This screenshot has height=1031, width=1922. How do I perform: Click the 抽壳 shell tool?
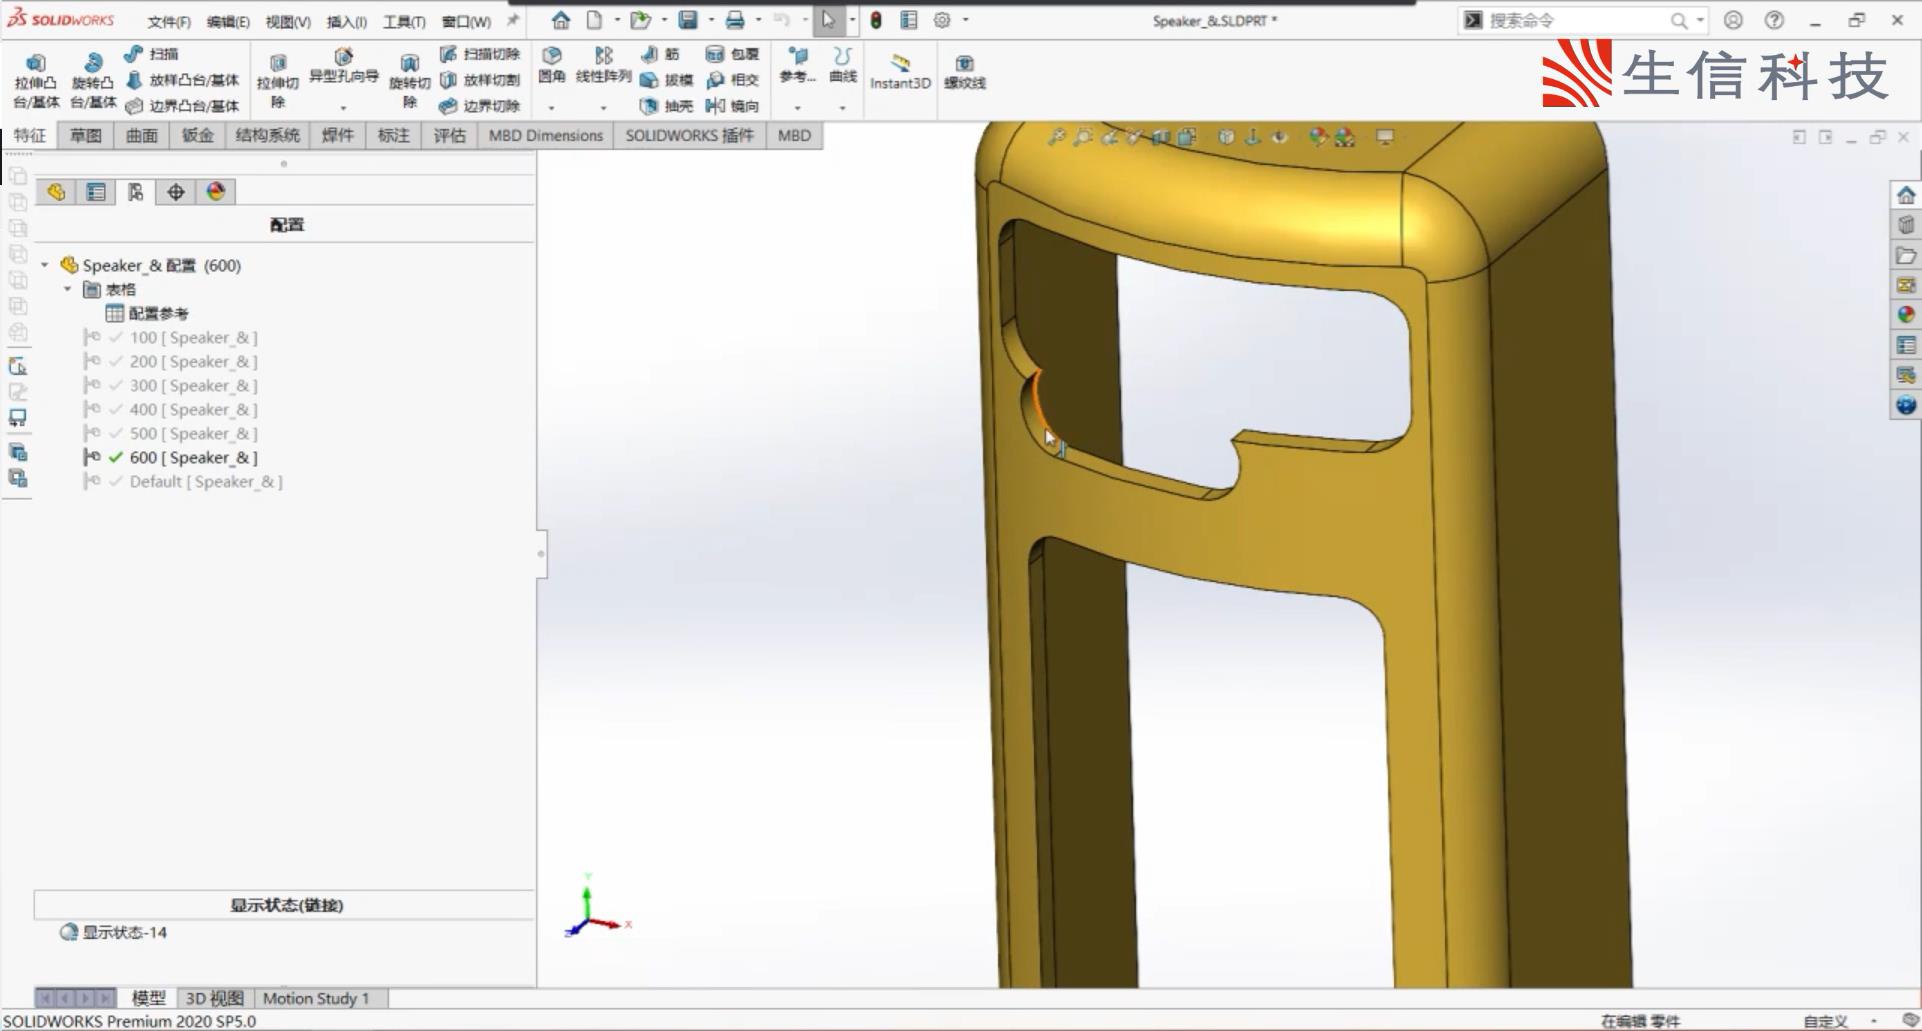(x=667, y=106)
